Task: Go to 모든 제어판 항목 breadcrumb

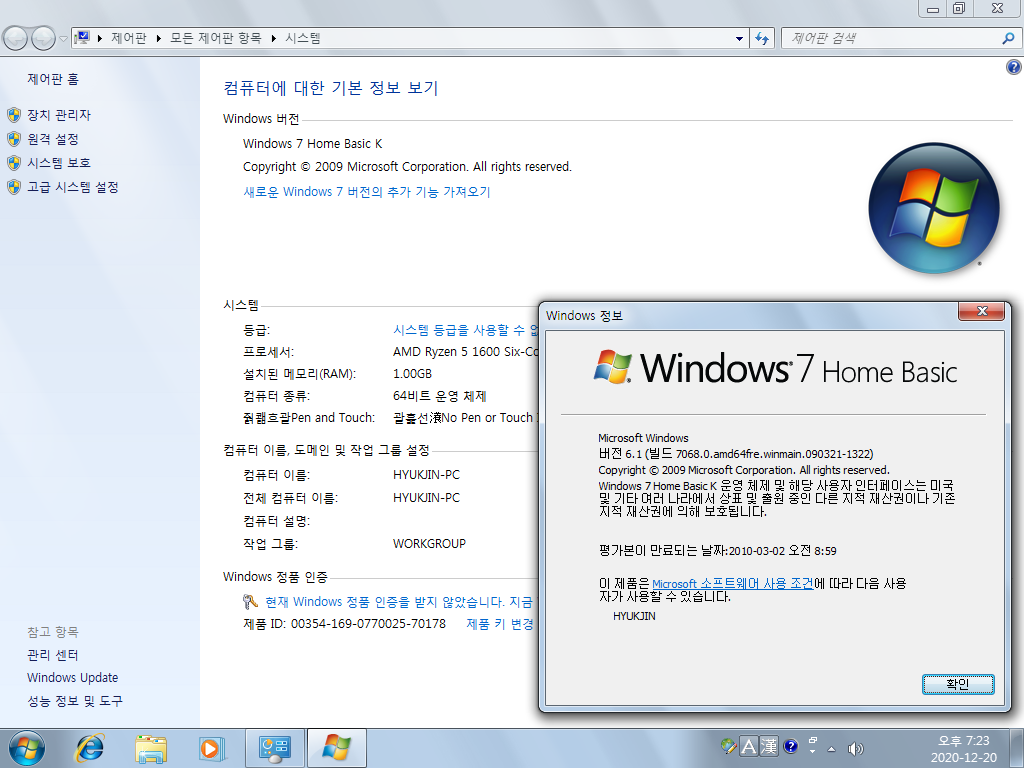Action: [x=216, y=38]
